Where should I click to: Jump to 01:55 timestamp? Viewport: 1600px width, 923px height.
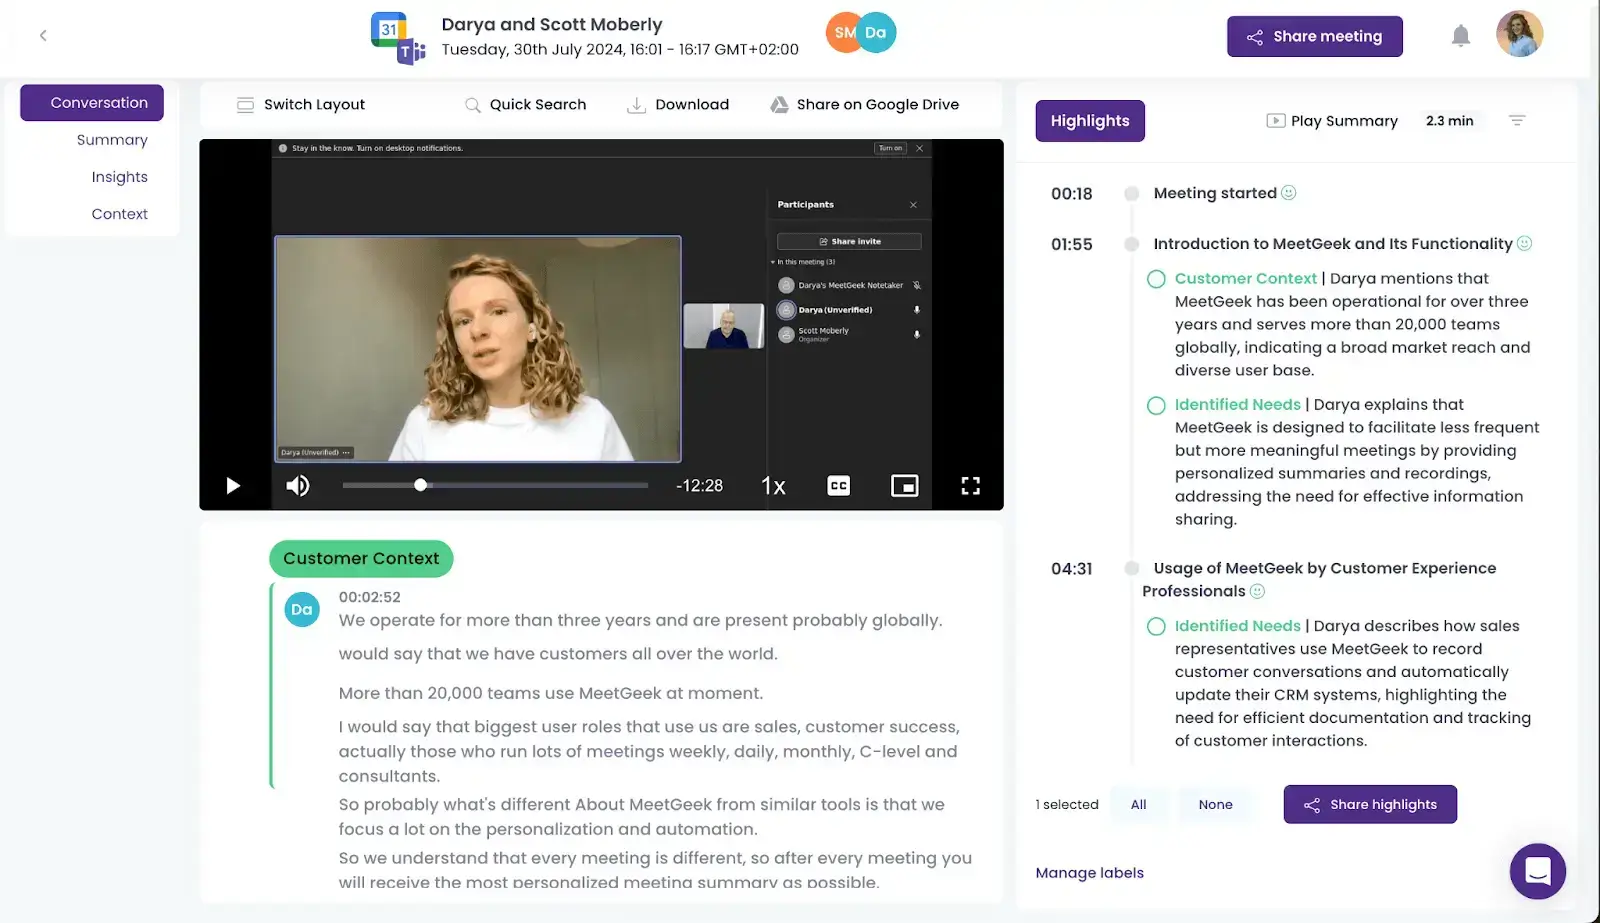(1072, 244)
